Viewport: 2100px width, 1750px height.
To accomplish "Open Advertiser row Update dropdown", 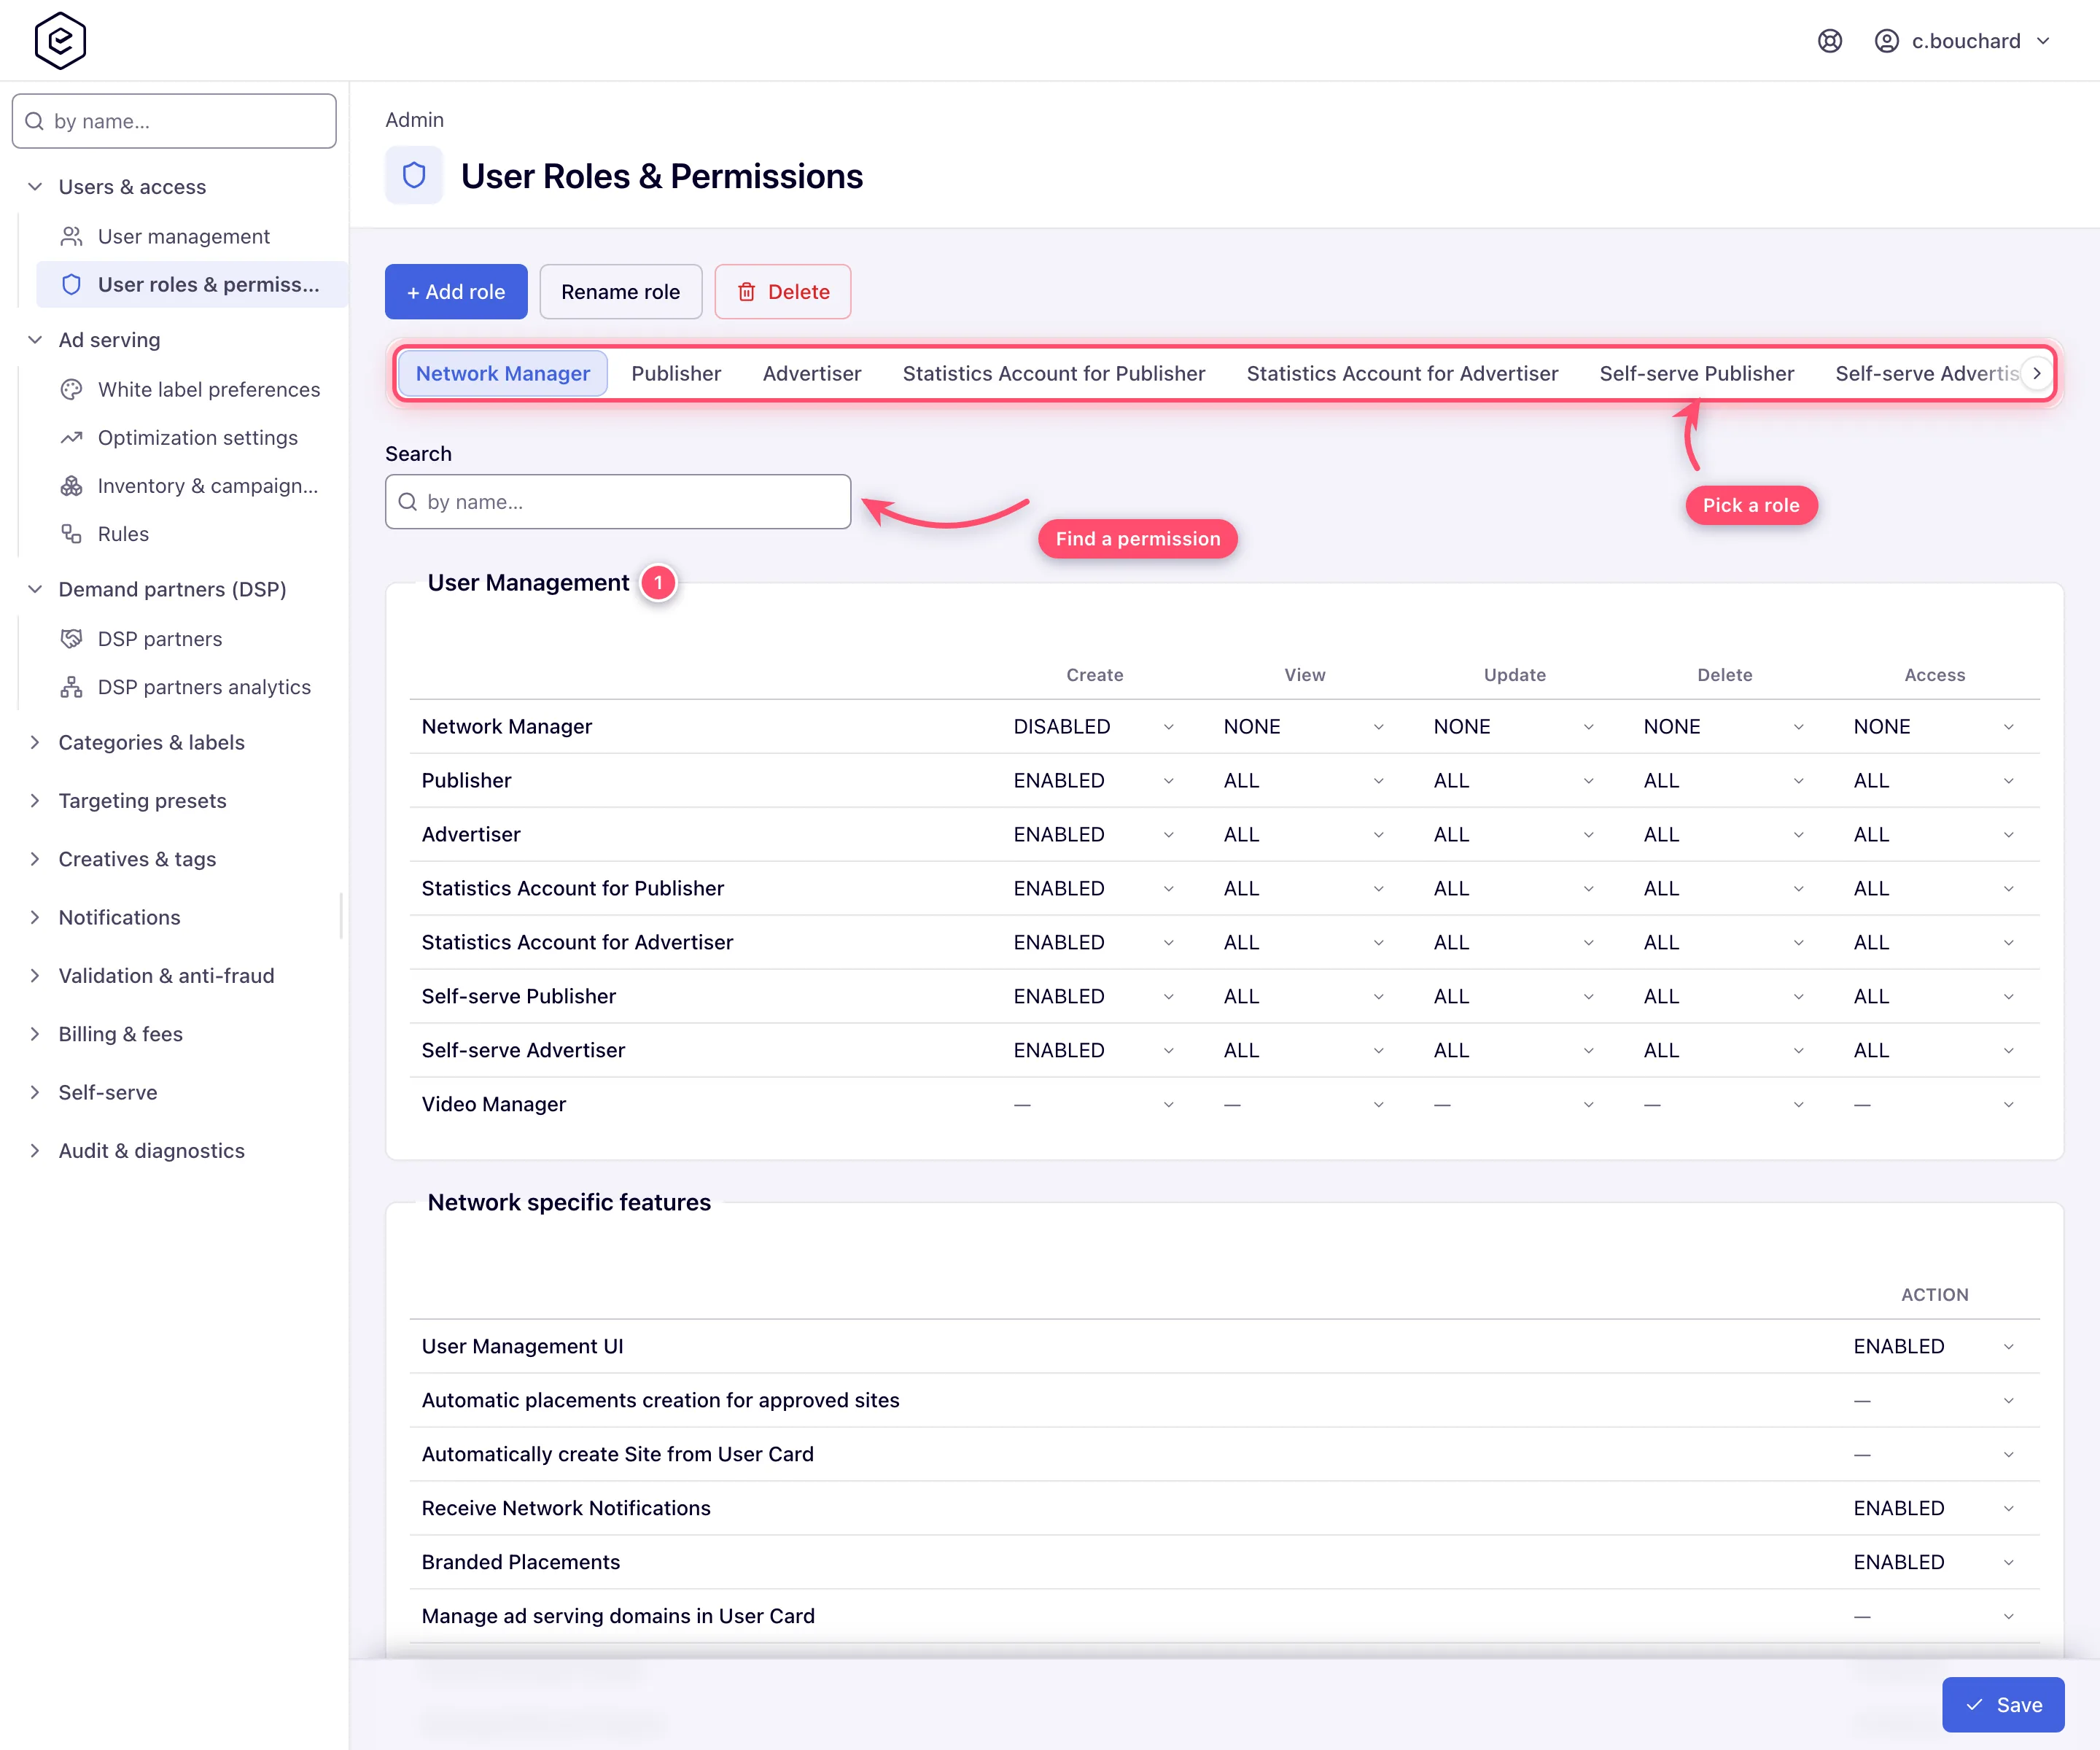I will click(1514, 835).
